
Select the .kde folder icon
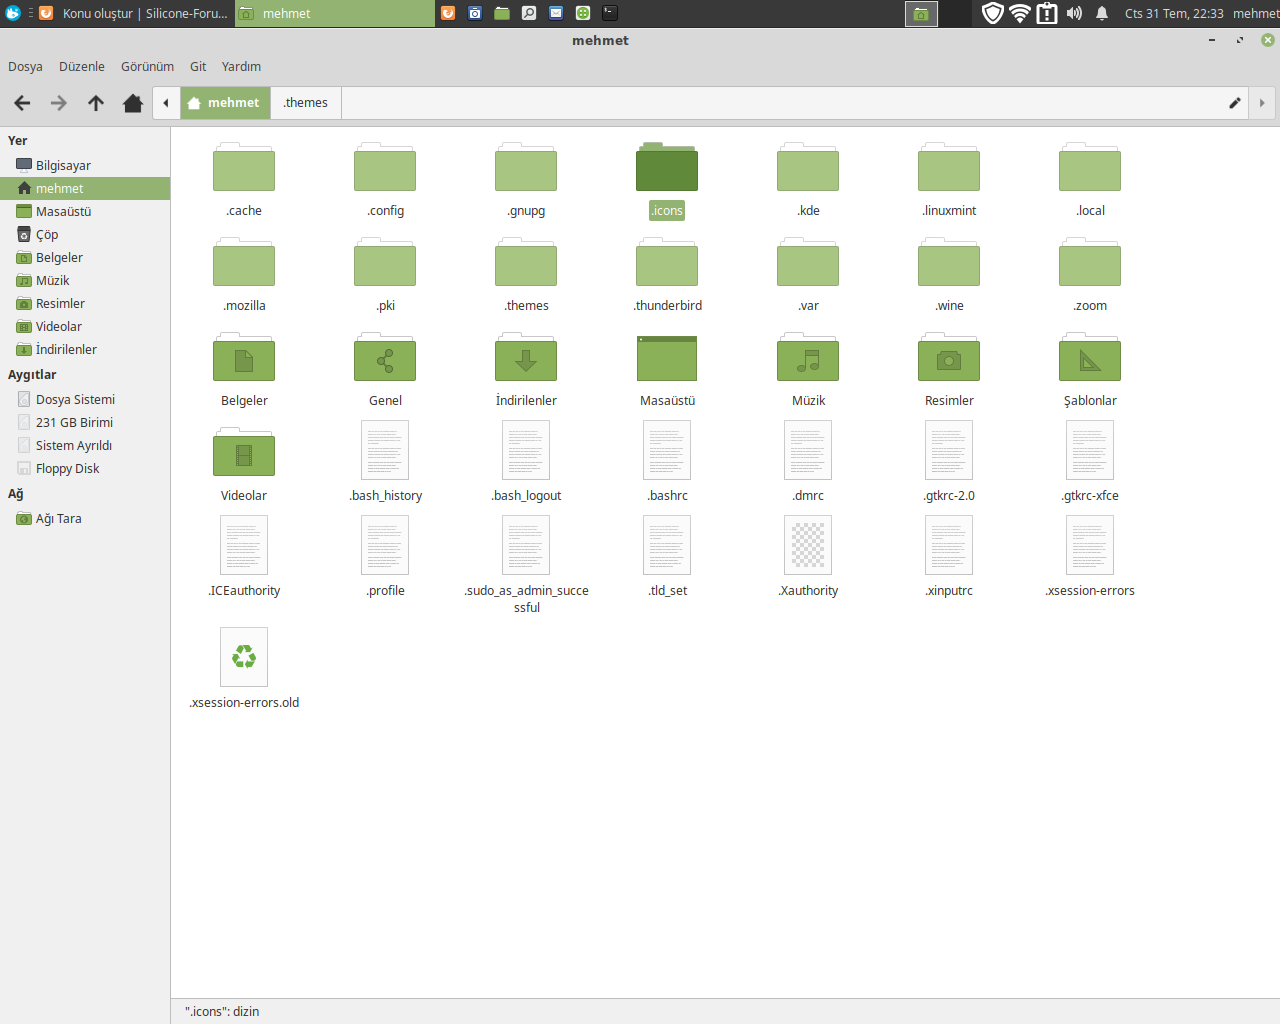tap(808, 167)
